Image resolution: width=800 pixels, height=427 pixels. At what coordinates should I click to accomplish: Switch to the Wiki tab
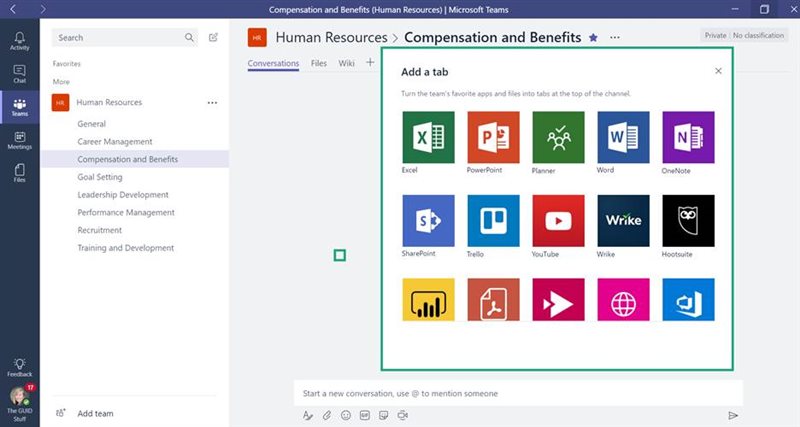(x=346, y=63)
